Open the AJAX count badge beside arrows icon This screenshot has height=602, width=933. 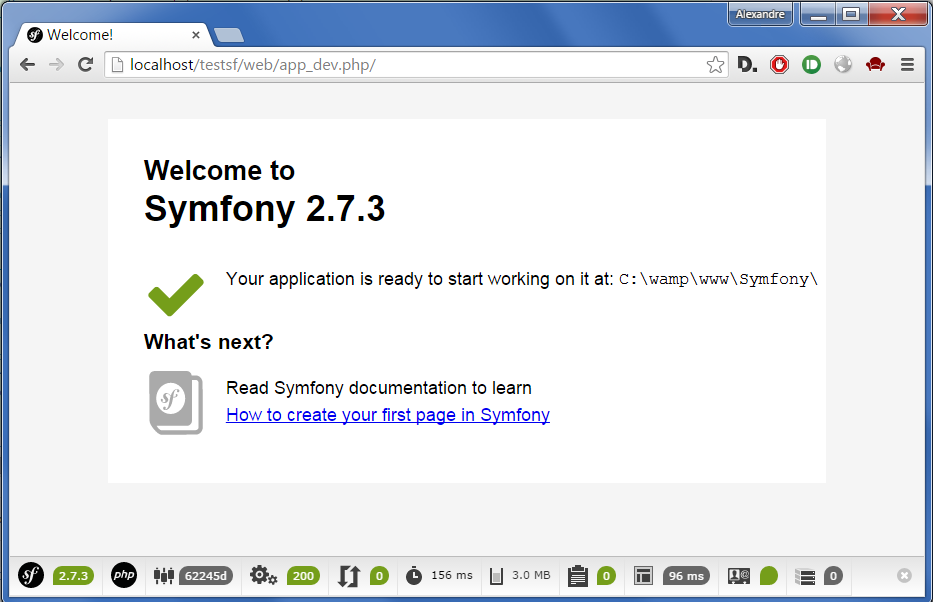coord(379,576)
